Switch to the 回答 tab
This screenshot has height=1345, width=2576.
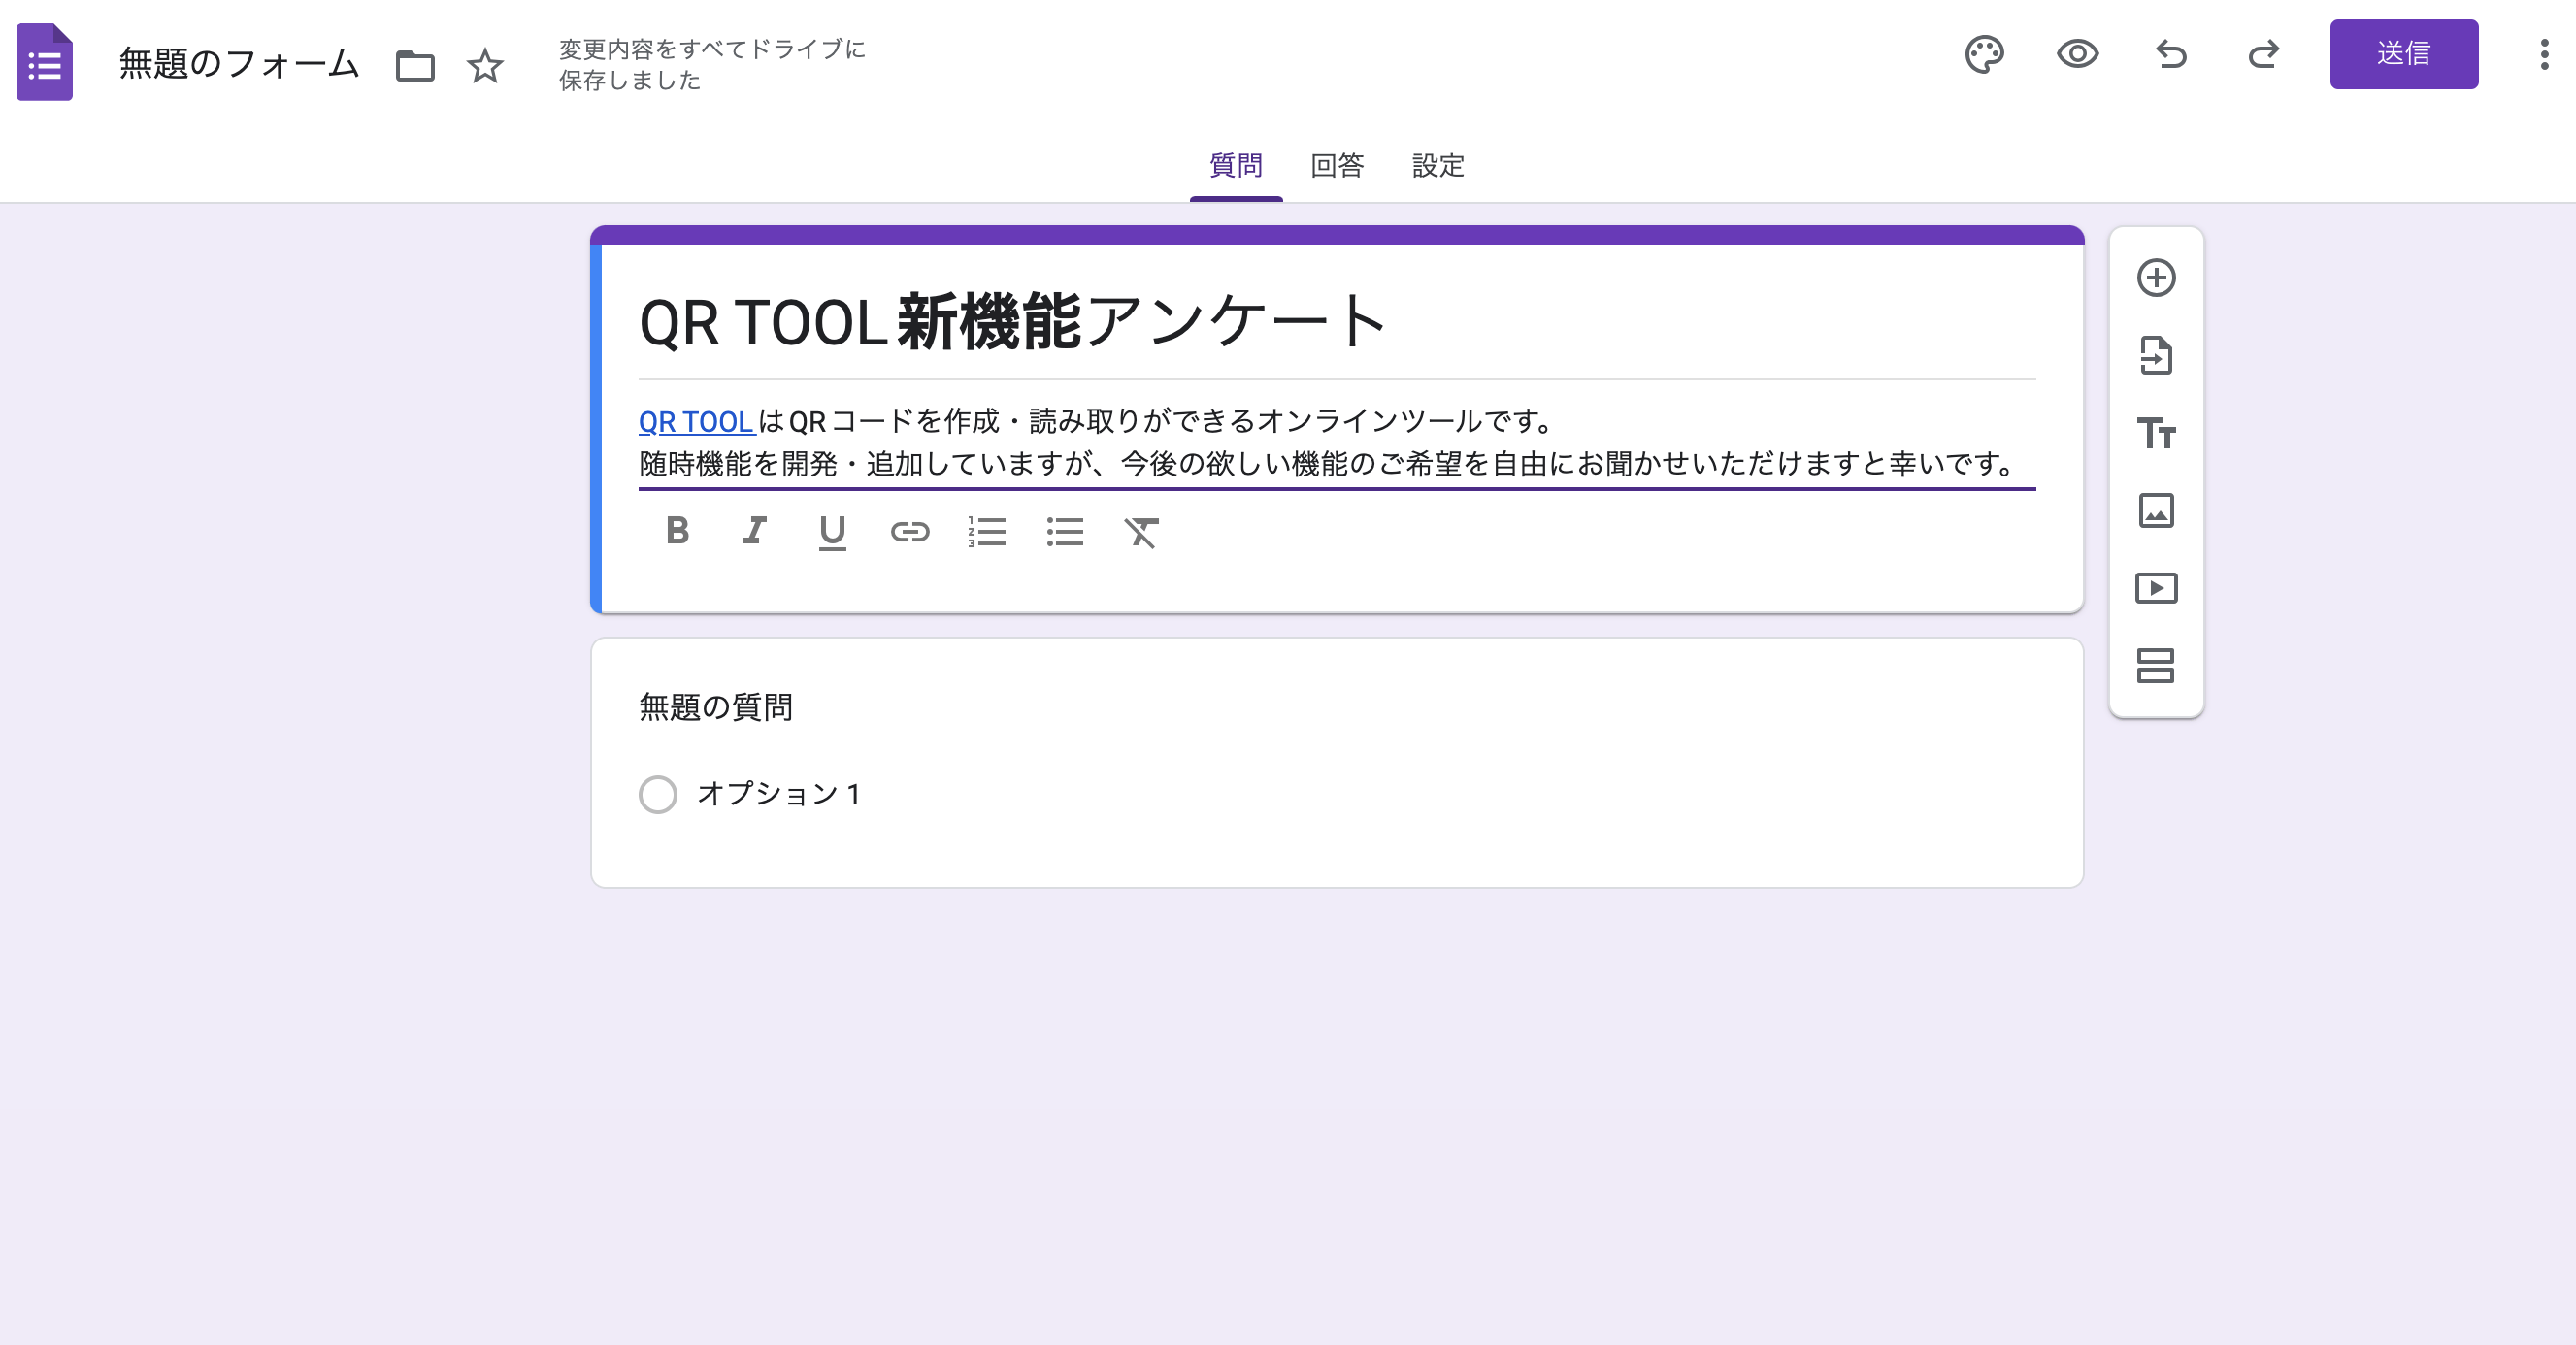tap(1337, 166)
